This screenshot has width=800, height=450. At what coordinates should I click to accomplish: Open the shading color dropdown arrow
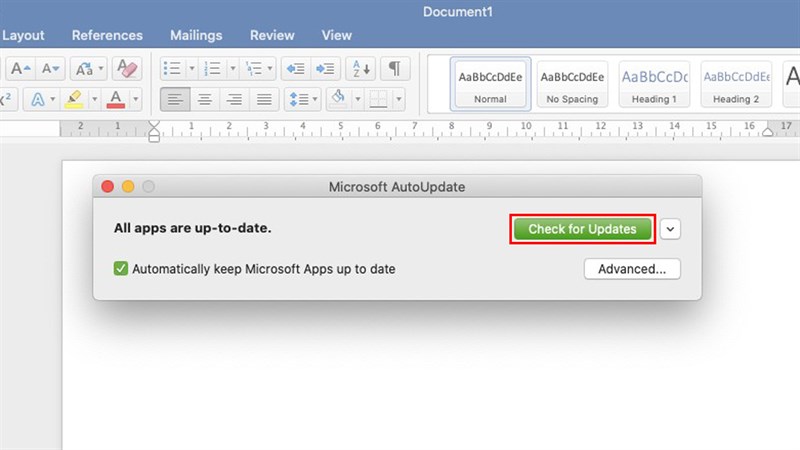pyautogui.click(x=358, y=99)
